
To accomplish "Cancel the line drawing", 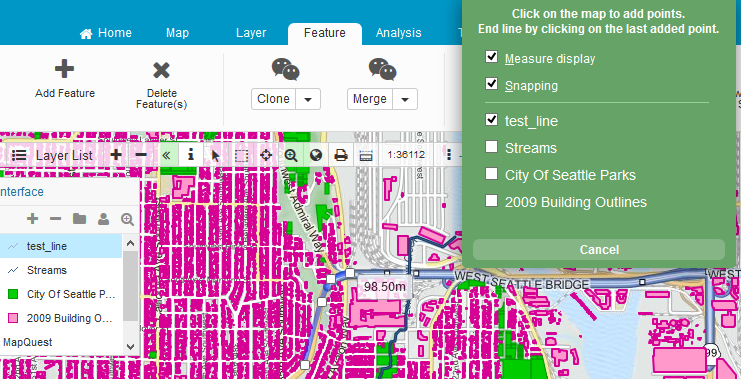I will click(599, 250).
